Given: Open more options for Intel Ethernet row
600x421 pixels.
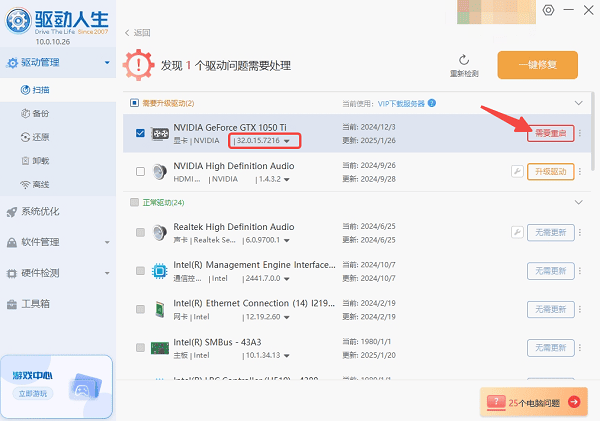Looking at the screenshot, I should (x=580, y=309).
